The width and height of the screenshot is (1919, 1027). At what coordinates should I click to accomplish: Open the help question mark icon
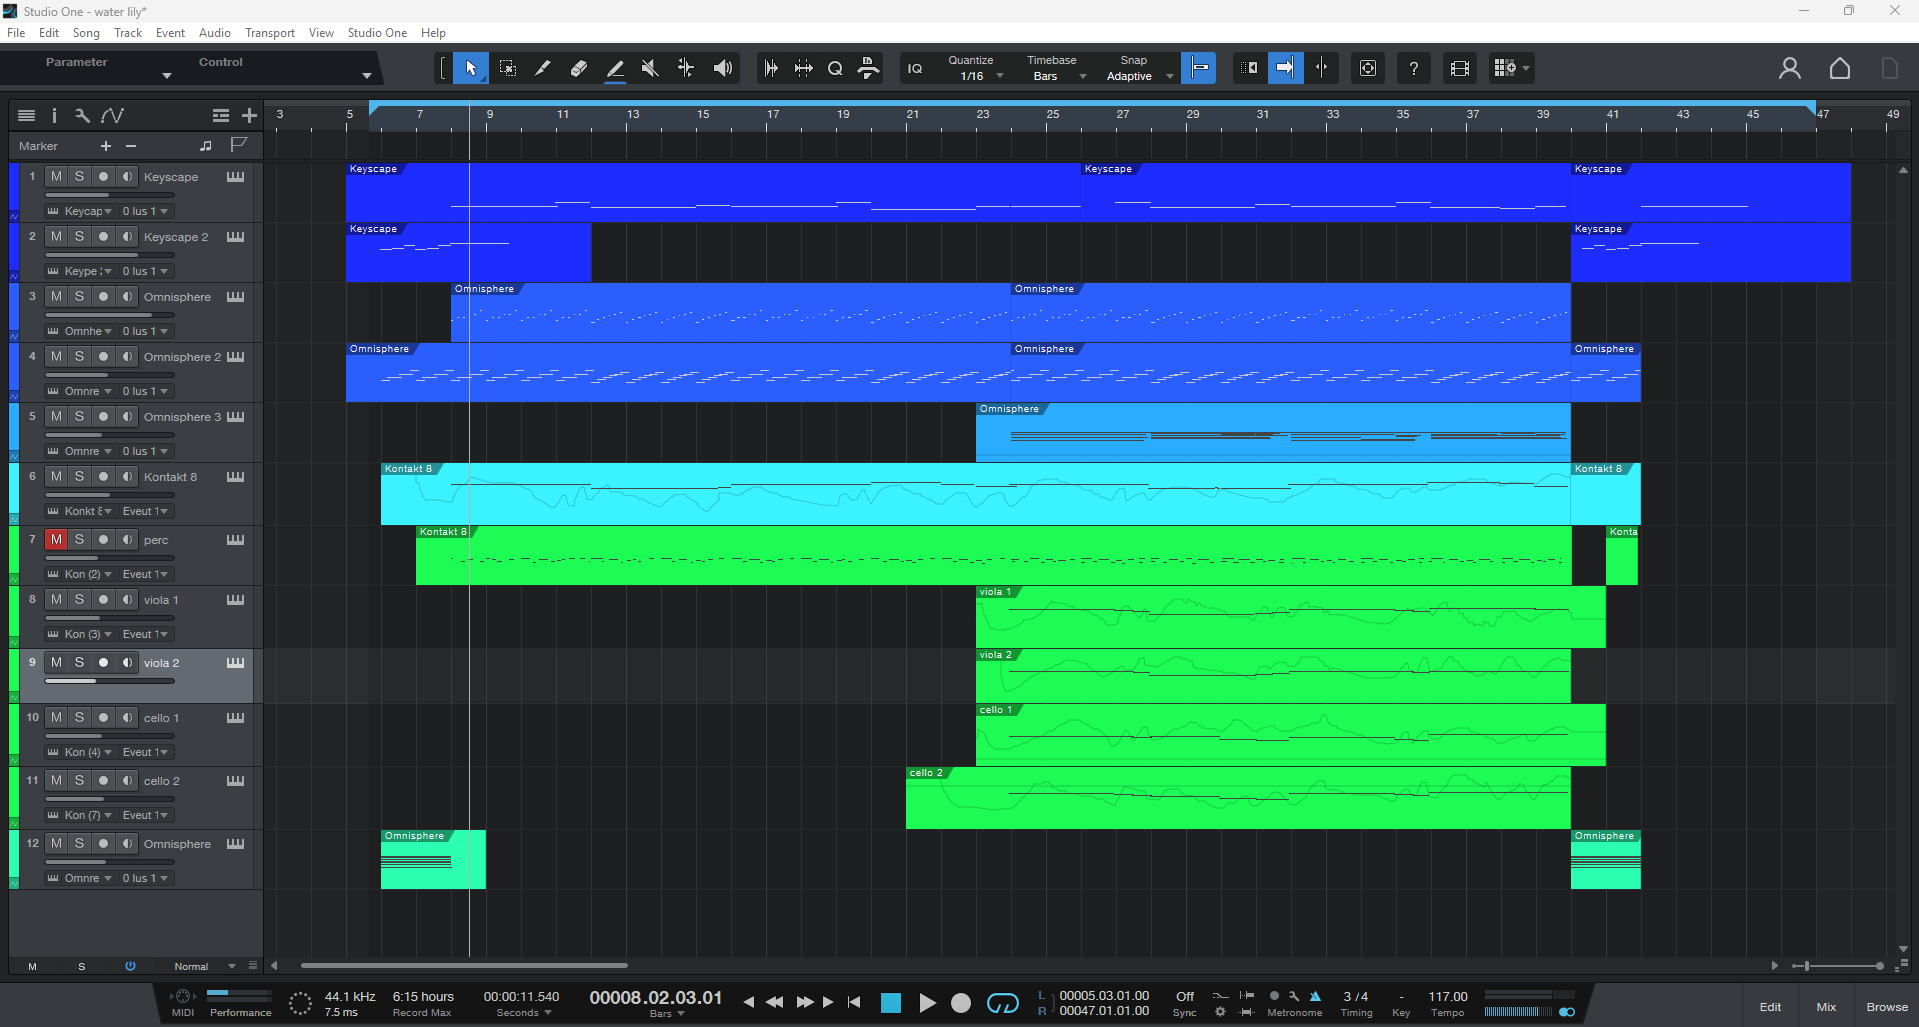(1413, 68)
